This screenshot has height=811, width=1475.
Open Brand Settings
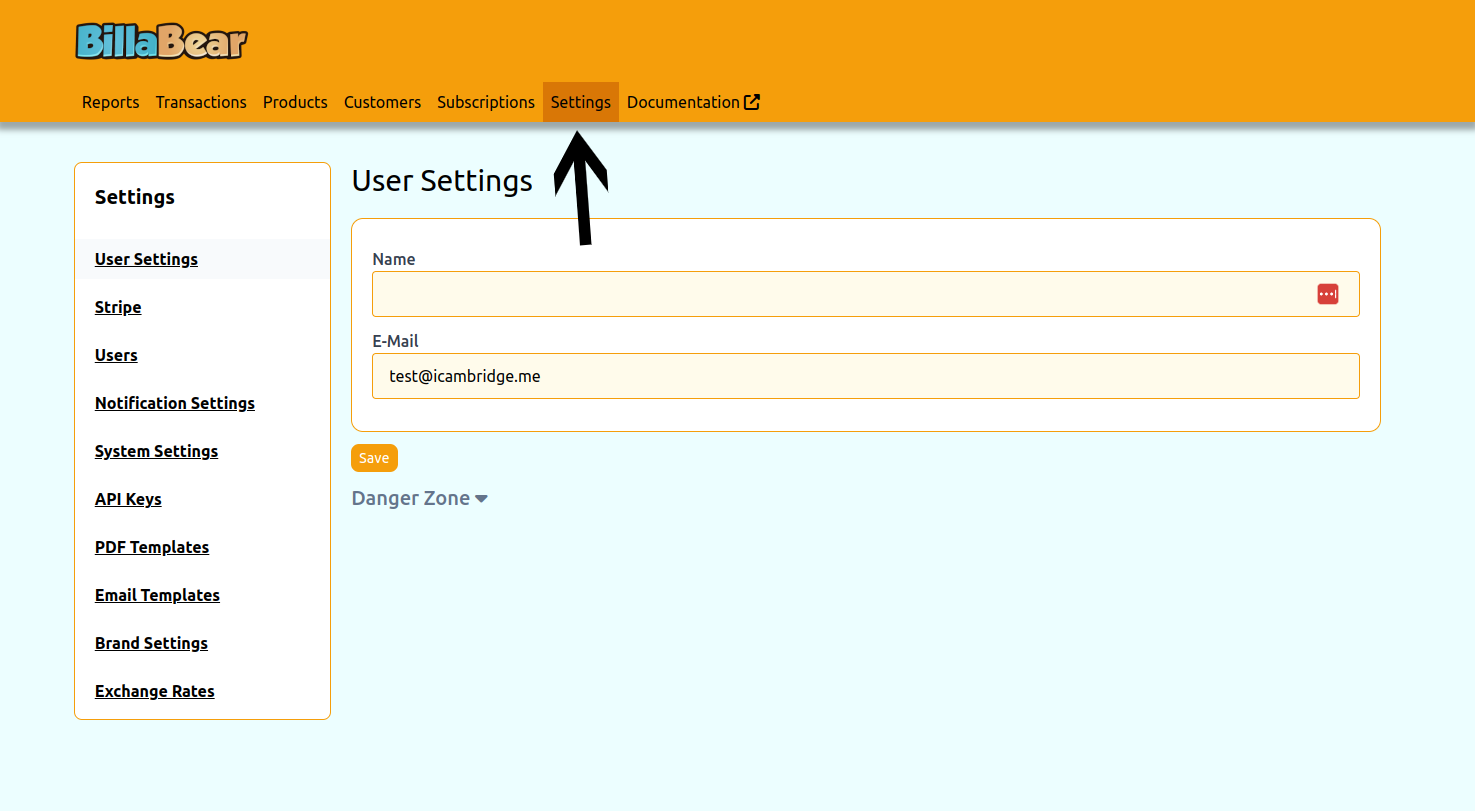[x=151, y=643]
